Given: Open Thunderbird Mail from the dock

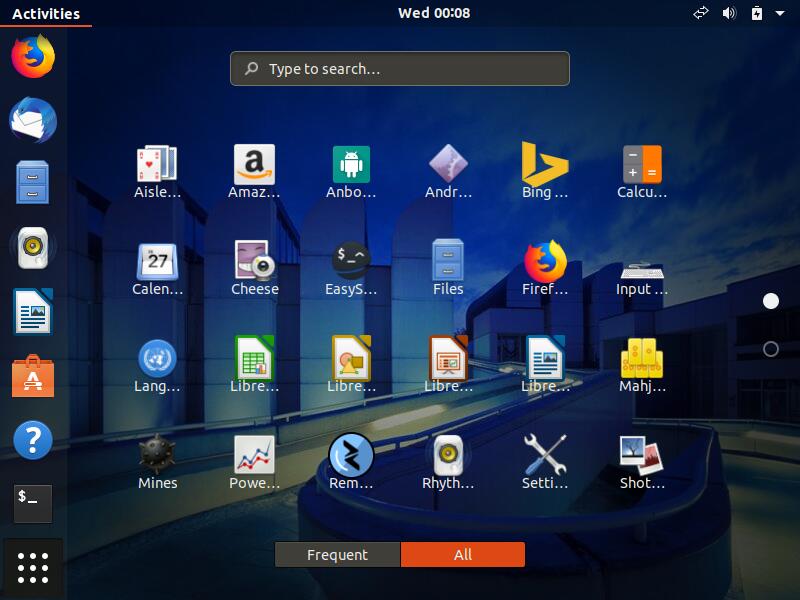Looking at the screenshot, I should [x=33, y=120].
